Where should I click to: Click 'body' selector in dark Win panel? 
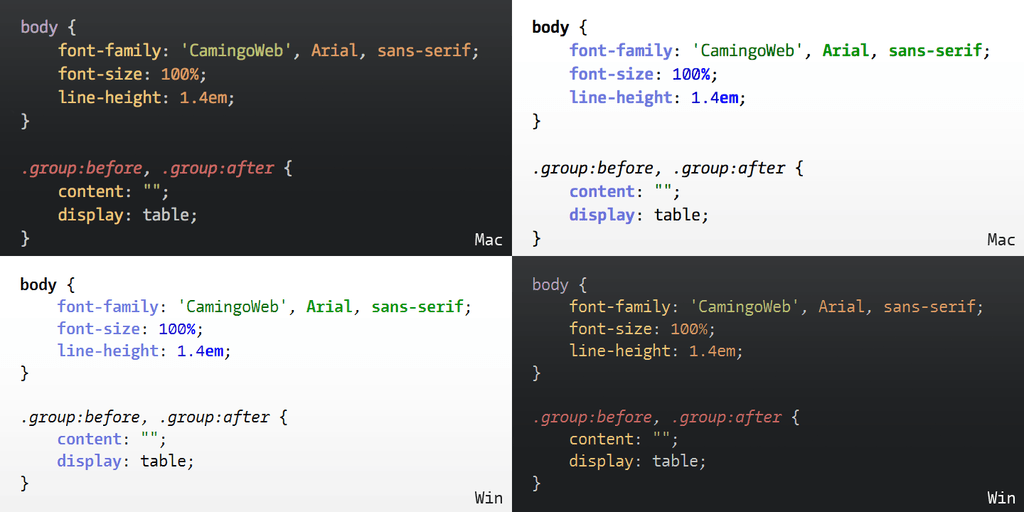[x=550, y=285]
